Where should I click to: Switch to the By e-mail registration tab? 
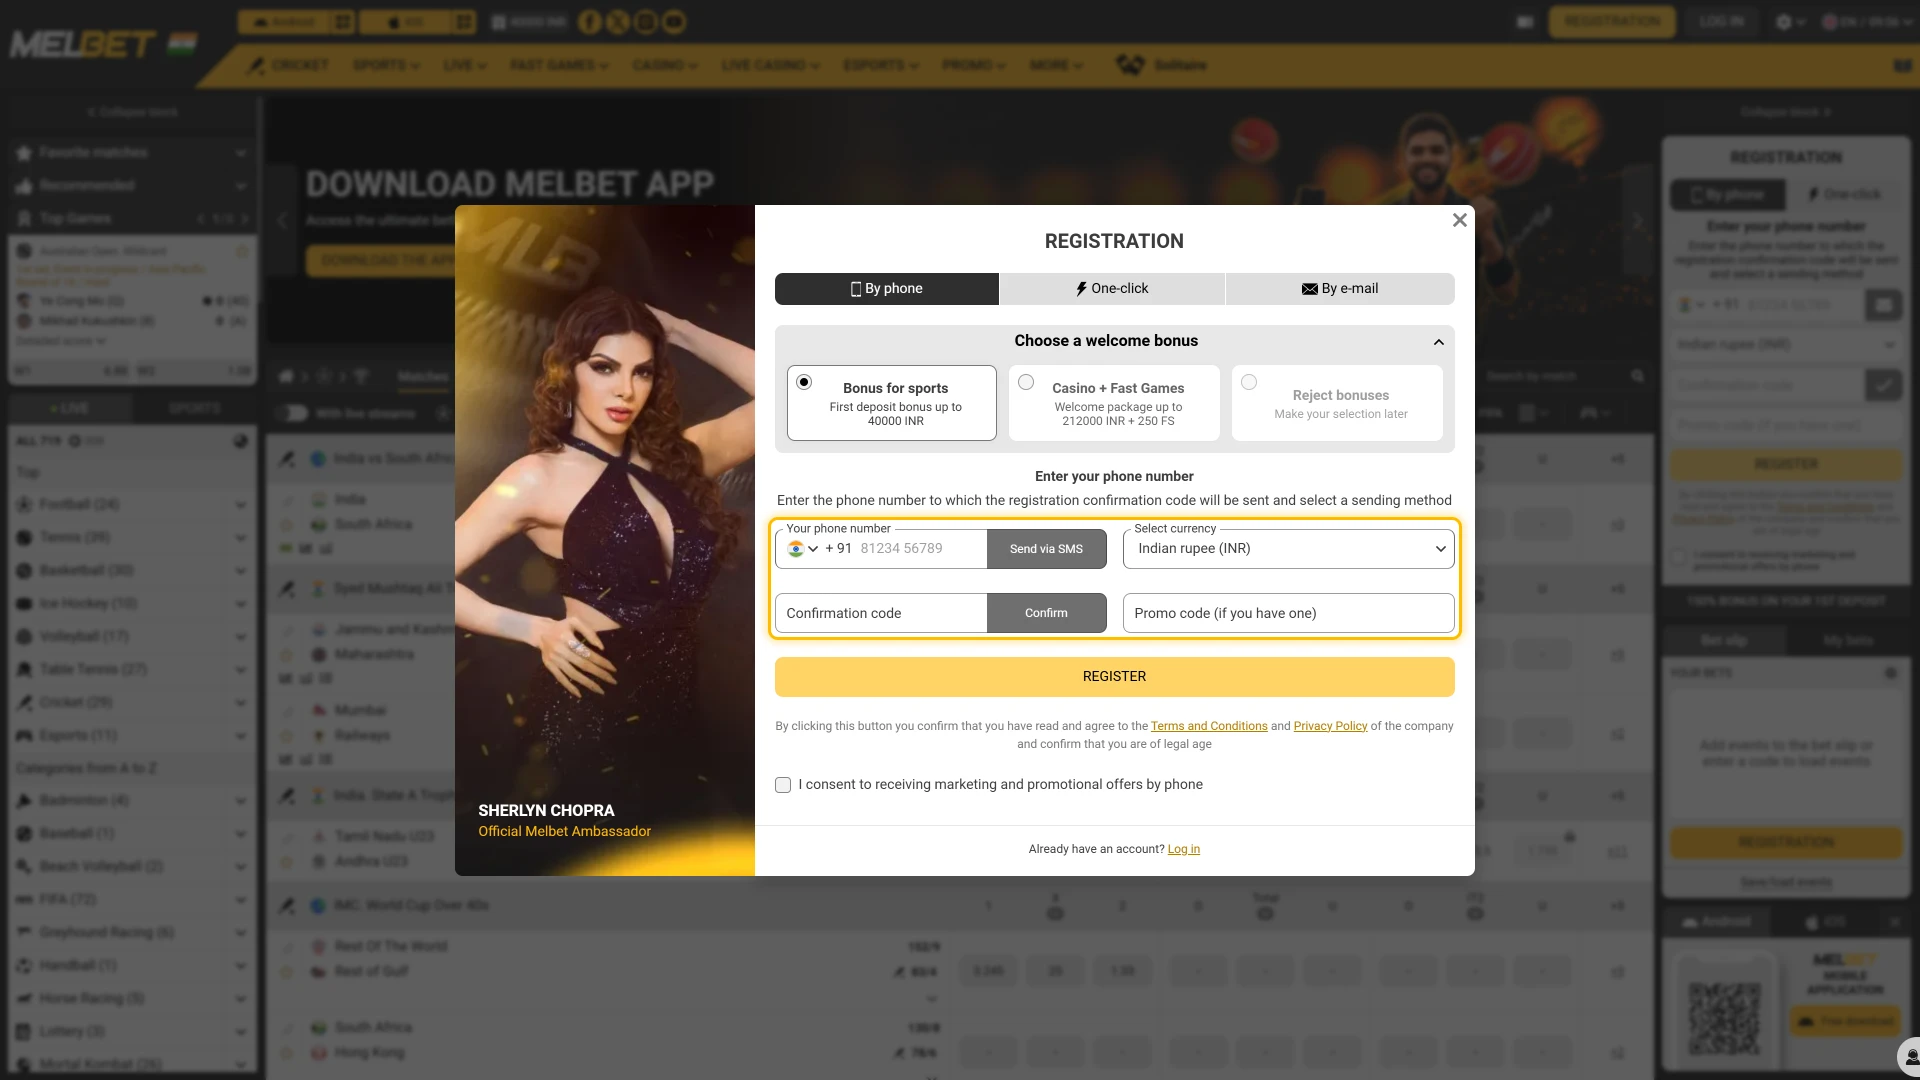1340,288
